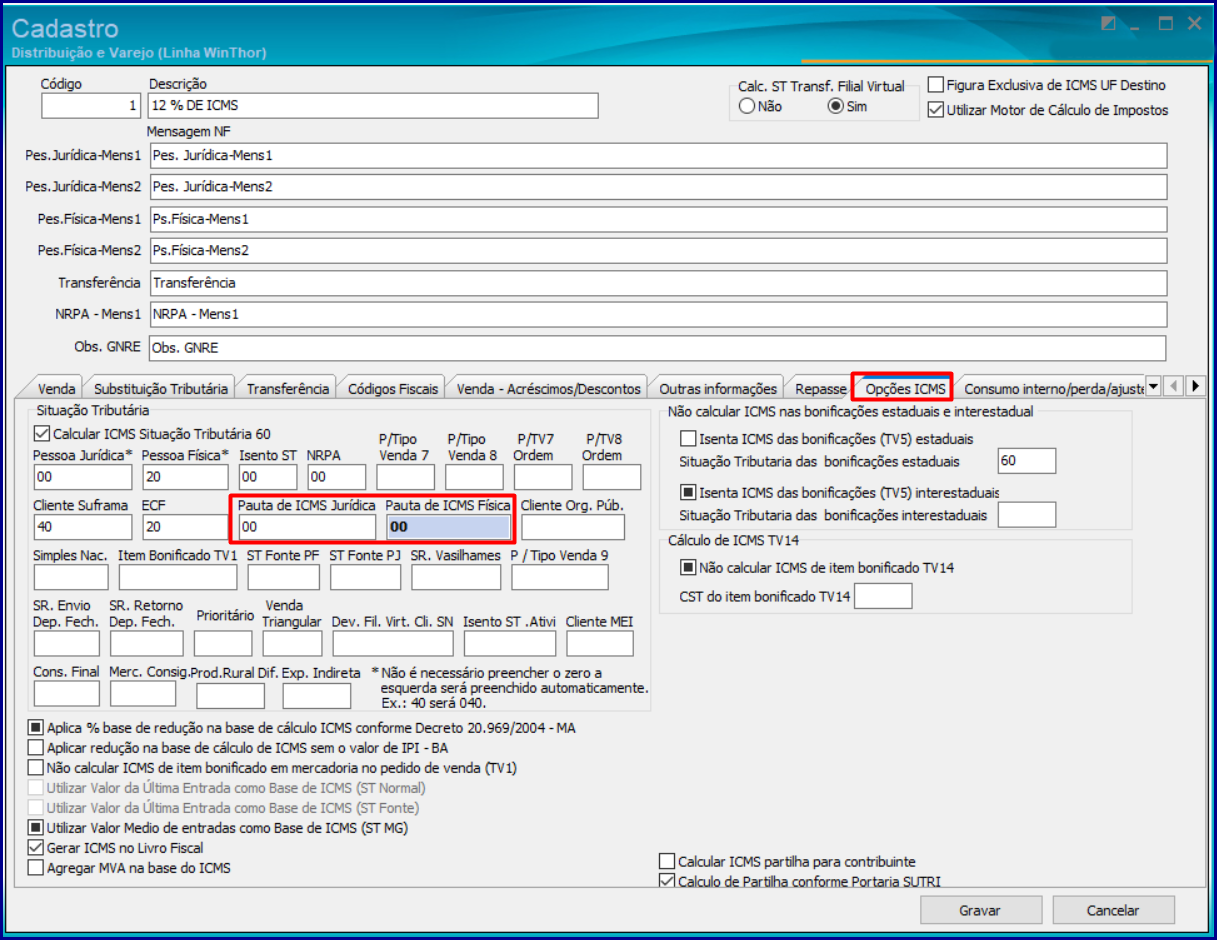Check Não calcular ICMS de item bonificado (TV1)
This screenshot has width=1217, height=940.
36,768
